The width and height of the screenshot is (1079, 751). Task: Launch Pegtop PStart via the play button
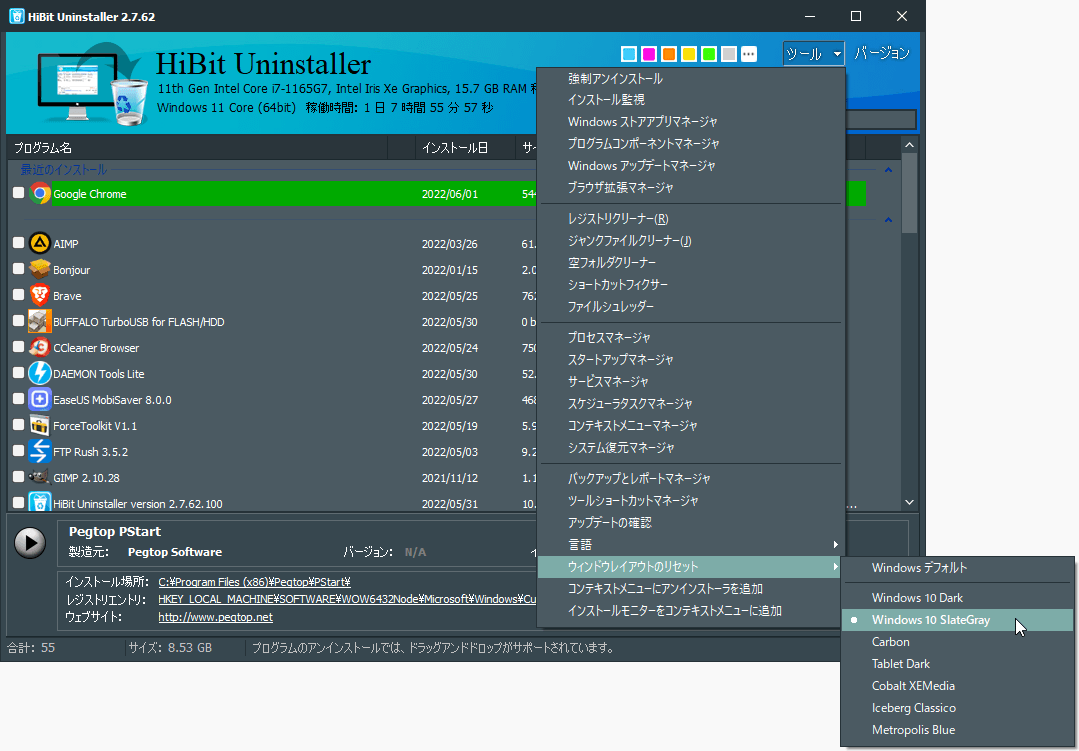(30, 542)
